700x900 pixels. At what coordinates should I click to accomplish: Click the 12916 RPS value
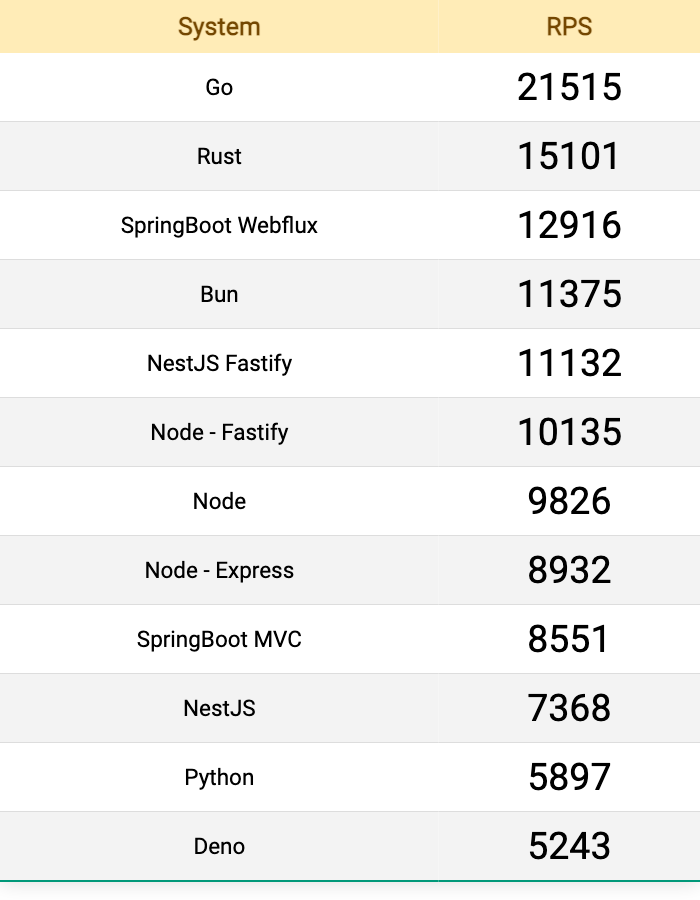coord(569,225)
